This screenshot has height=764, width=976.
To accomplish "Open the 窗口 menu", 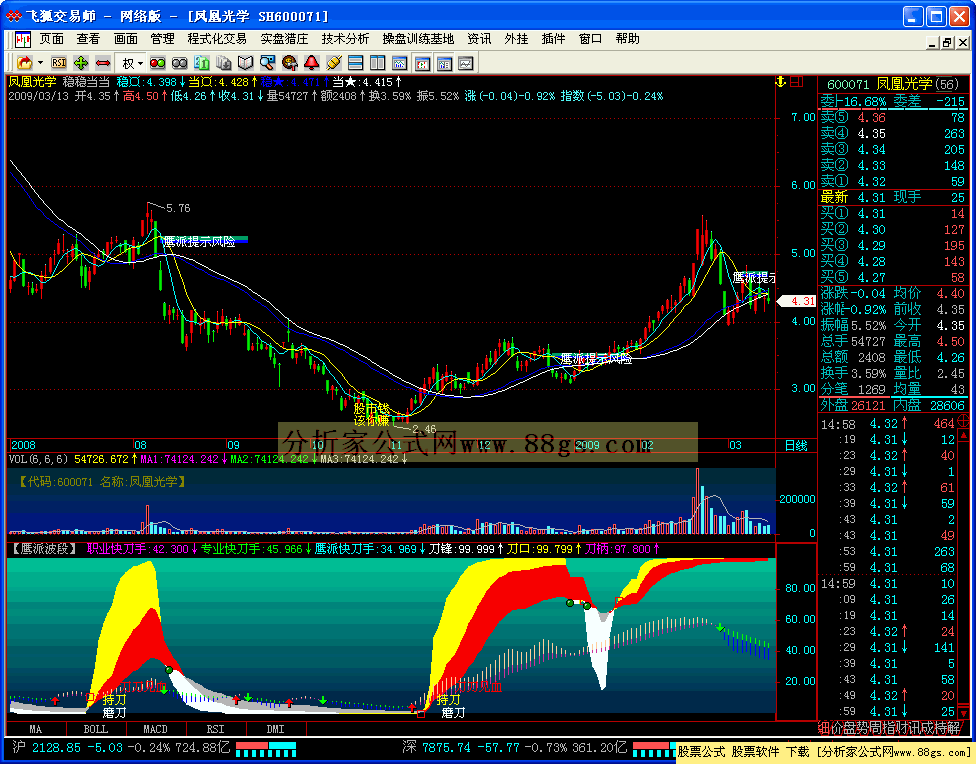I will click(x=590, y=39).
